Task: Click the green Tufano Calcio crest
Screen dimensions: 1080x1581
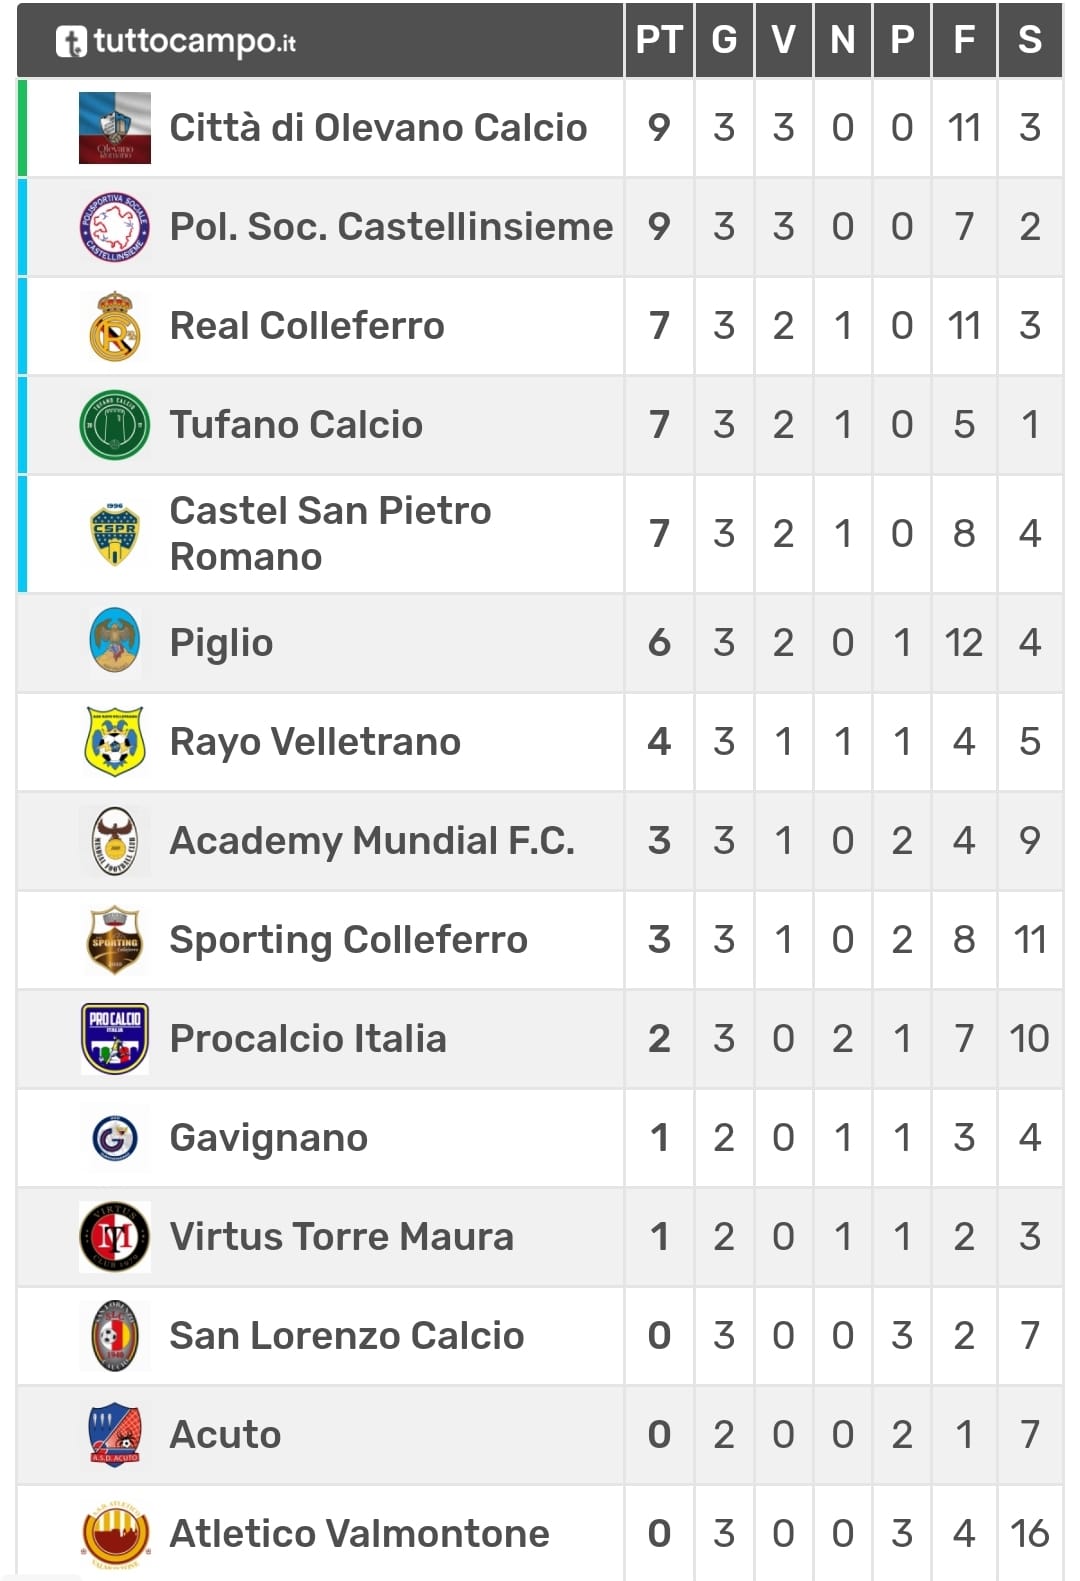Action: point(115,425)
